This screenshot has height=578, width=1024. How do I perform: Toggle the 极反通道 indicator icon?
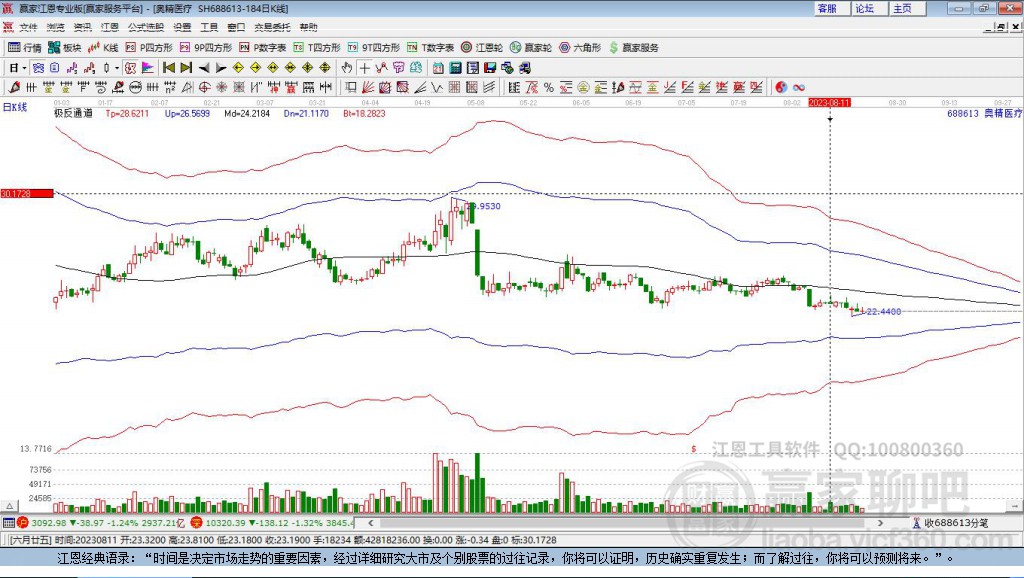[x=130, y=68]
